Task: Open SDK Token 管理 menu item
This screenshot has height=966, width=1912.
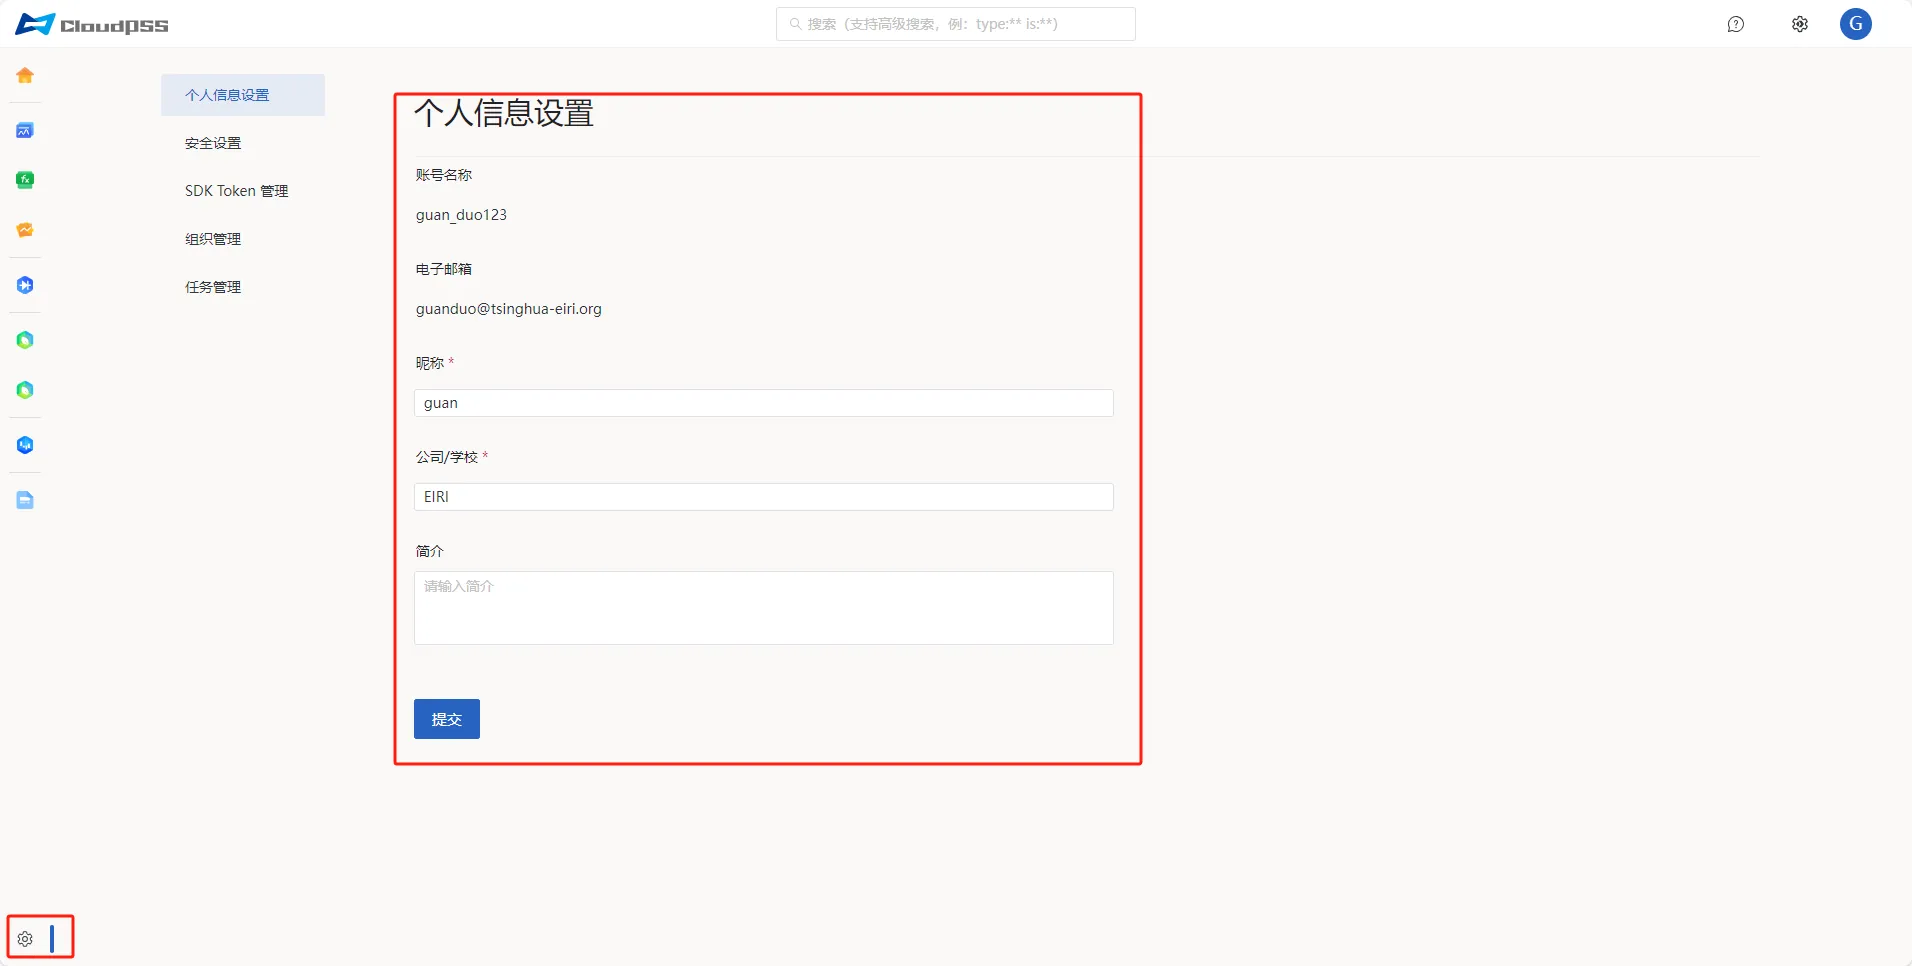Action: click(243, 191)
